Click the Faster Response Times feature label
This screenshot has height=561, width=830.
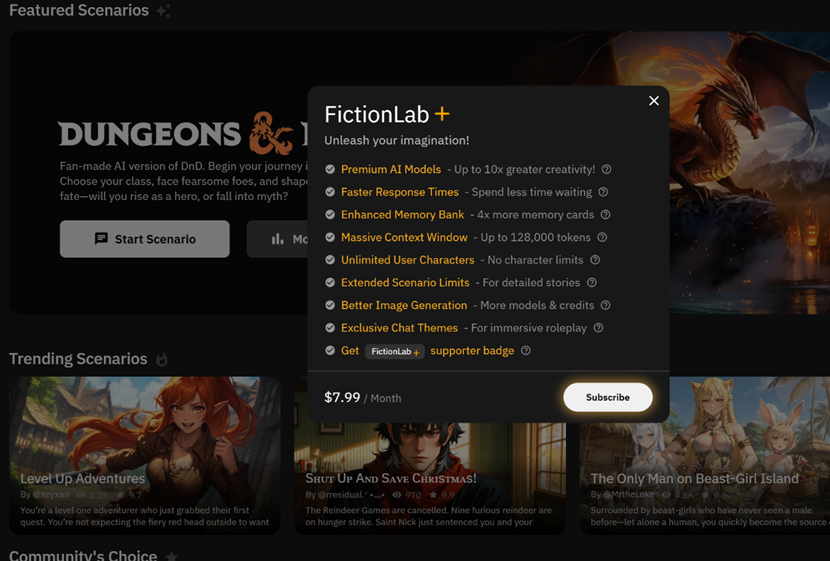tap(400, 192)
